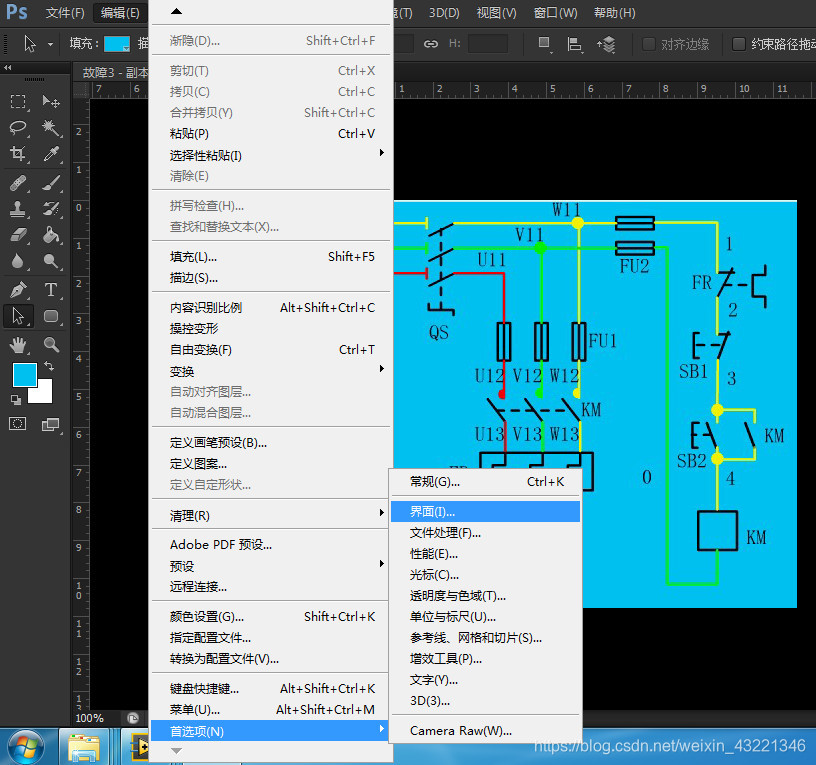Toggle Quick Mask mode
Screen dimensions: 816x765
click(x=18, y=424)
